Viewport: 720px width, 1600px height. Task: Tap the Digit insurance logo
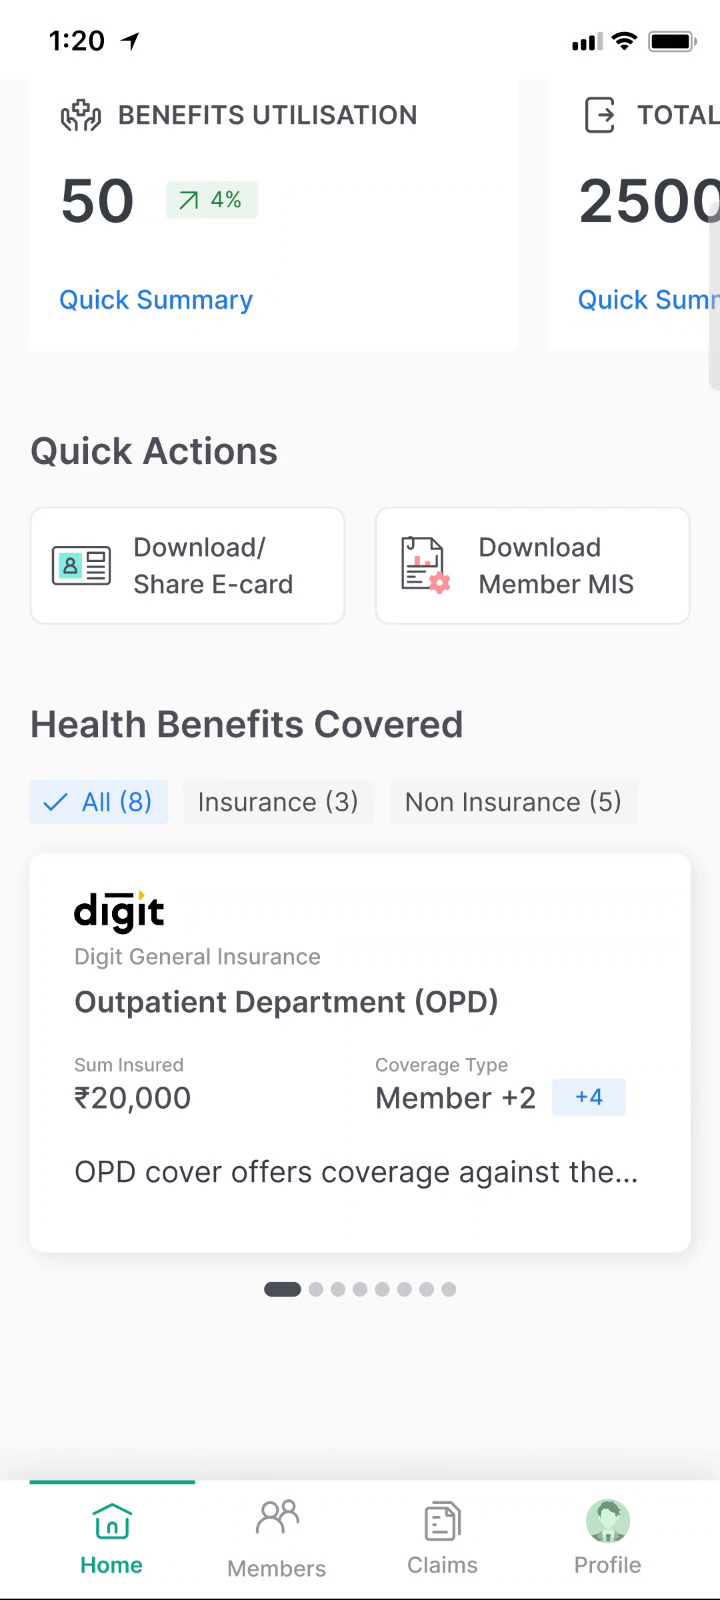(x=119, y=911)
